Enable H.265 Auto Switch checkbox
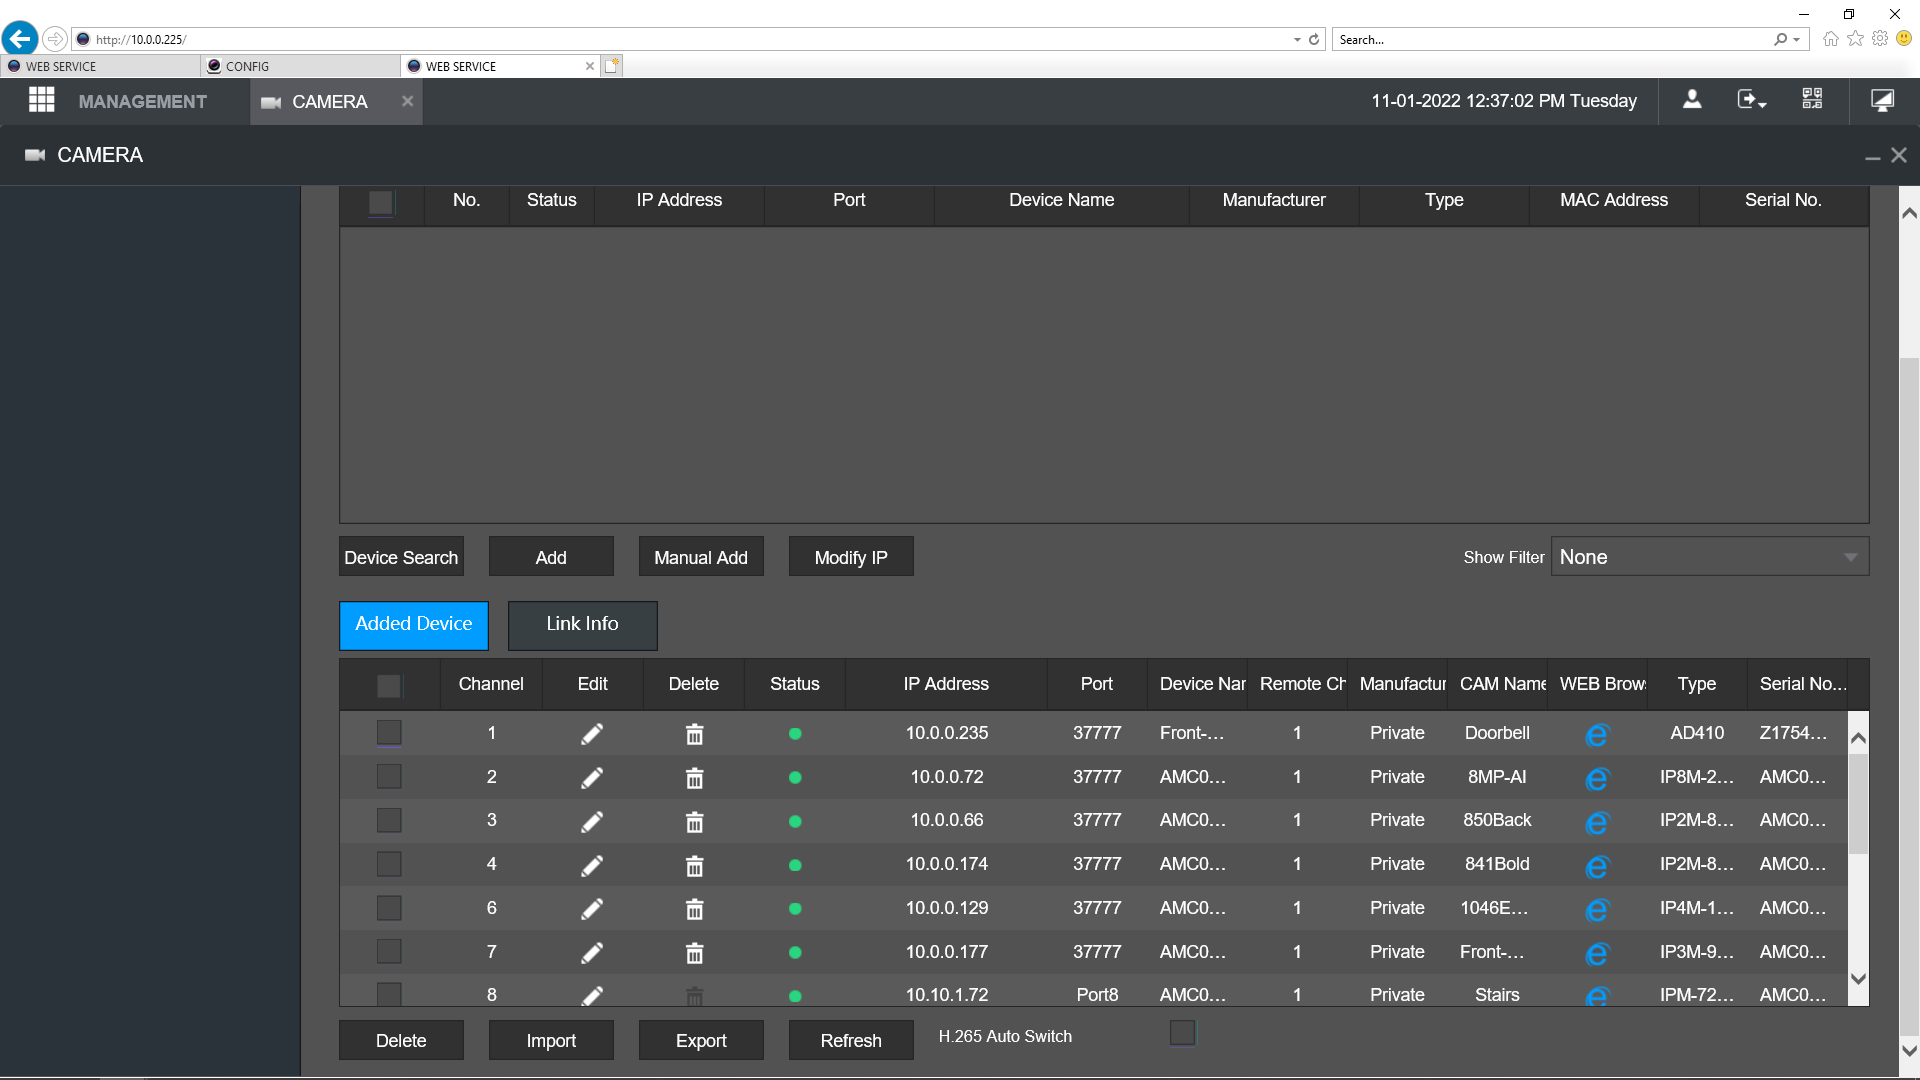This screenshot has height=1080, width=1920. [1182, 1033]
